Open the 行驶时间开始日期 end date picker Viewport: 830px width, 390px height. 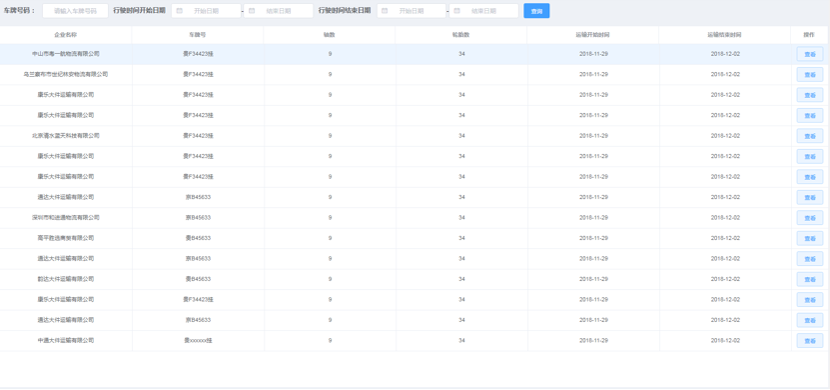tap(278, 11)
